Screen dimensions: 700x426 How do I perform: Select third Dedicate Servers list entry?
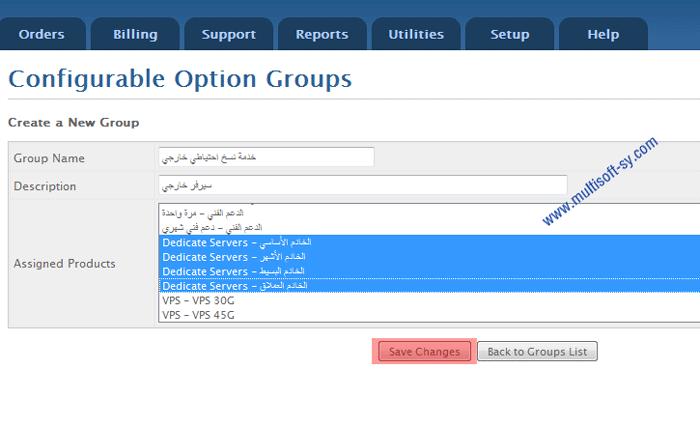tap(429, 271)
